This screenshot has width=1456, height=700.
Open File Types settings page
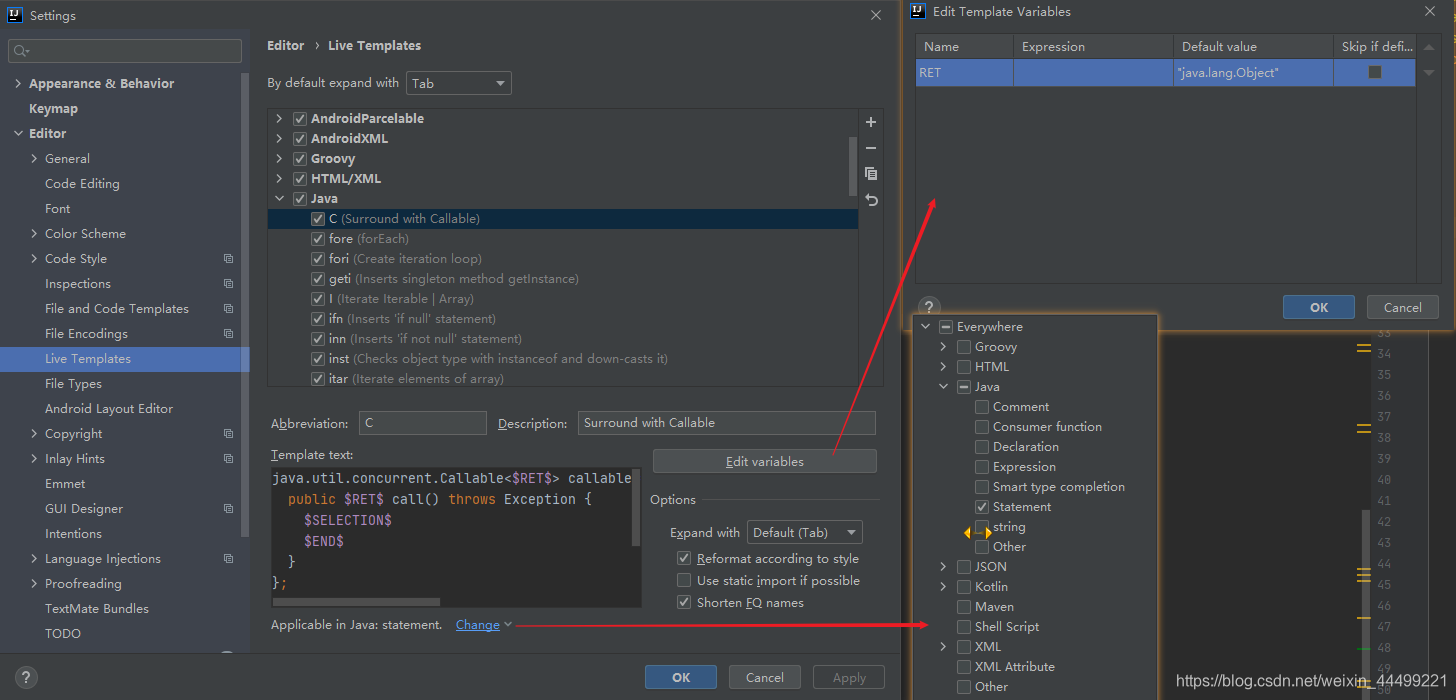(73, 384)
